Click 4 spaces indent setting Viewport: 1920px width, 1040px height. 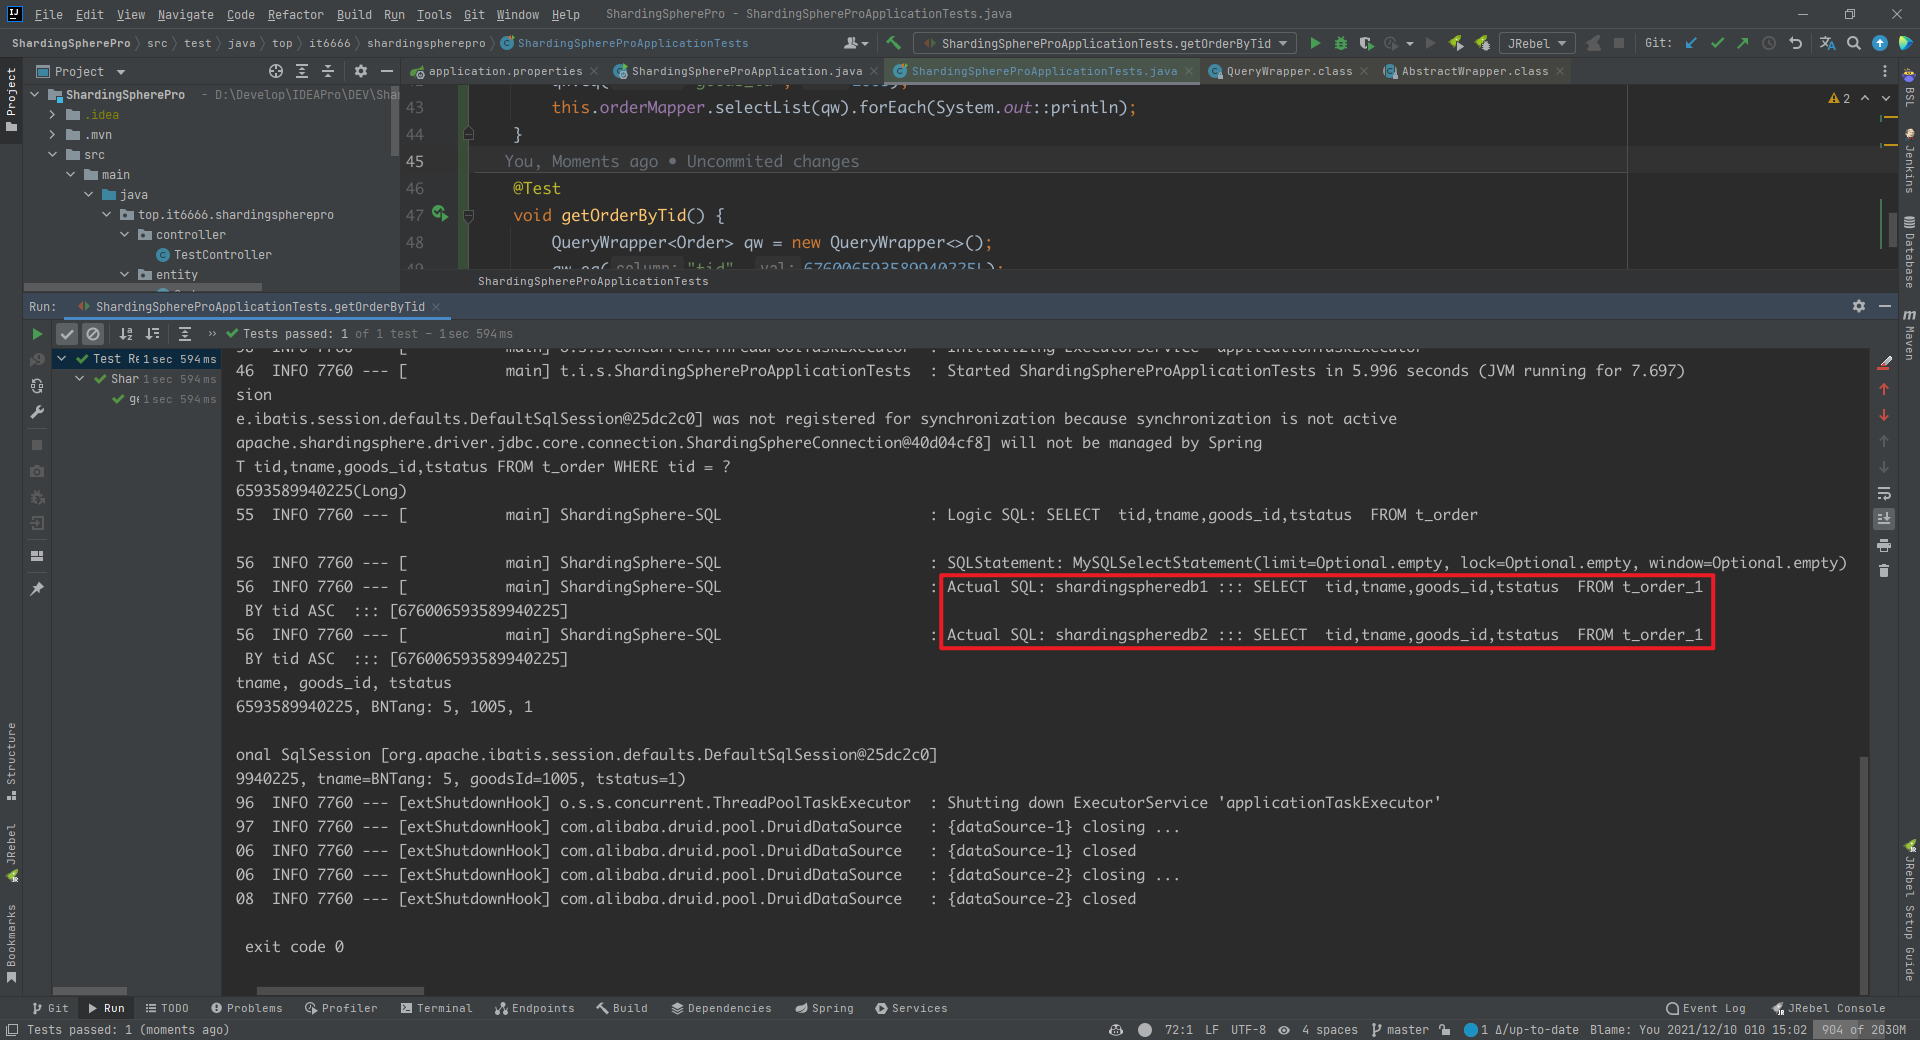pyautogui.click(x=1330, y=1030)
